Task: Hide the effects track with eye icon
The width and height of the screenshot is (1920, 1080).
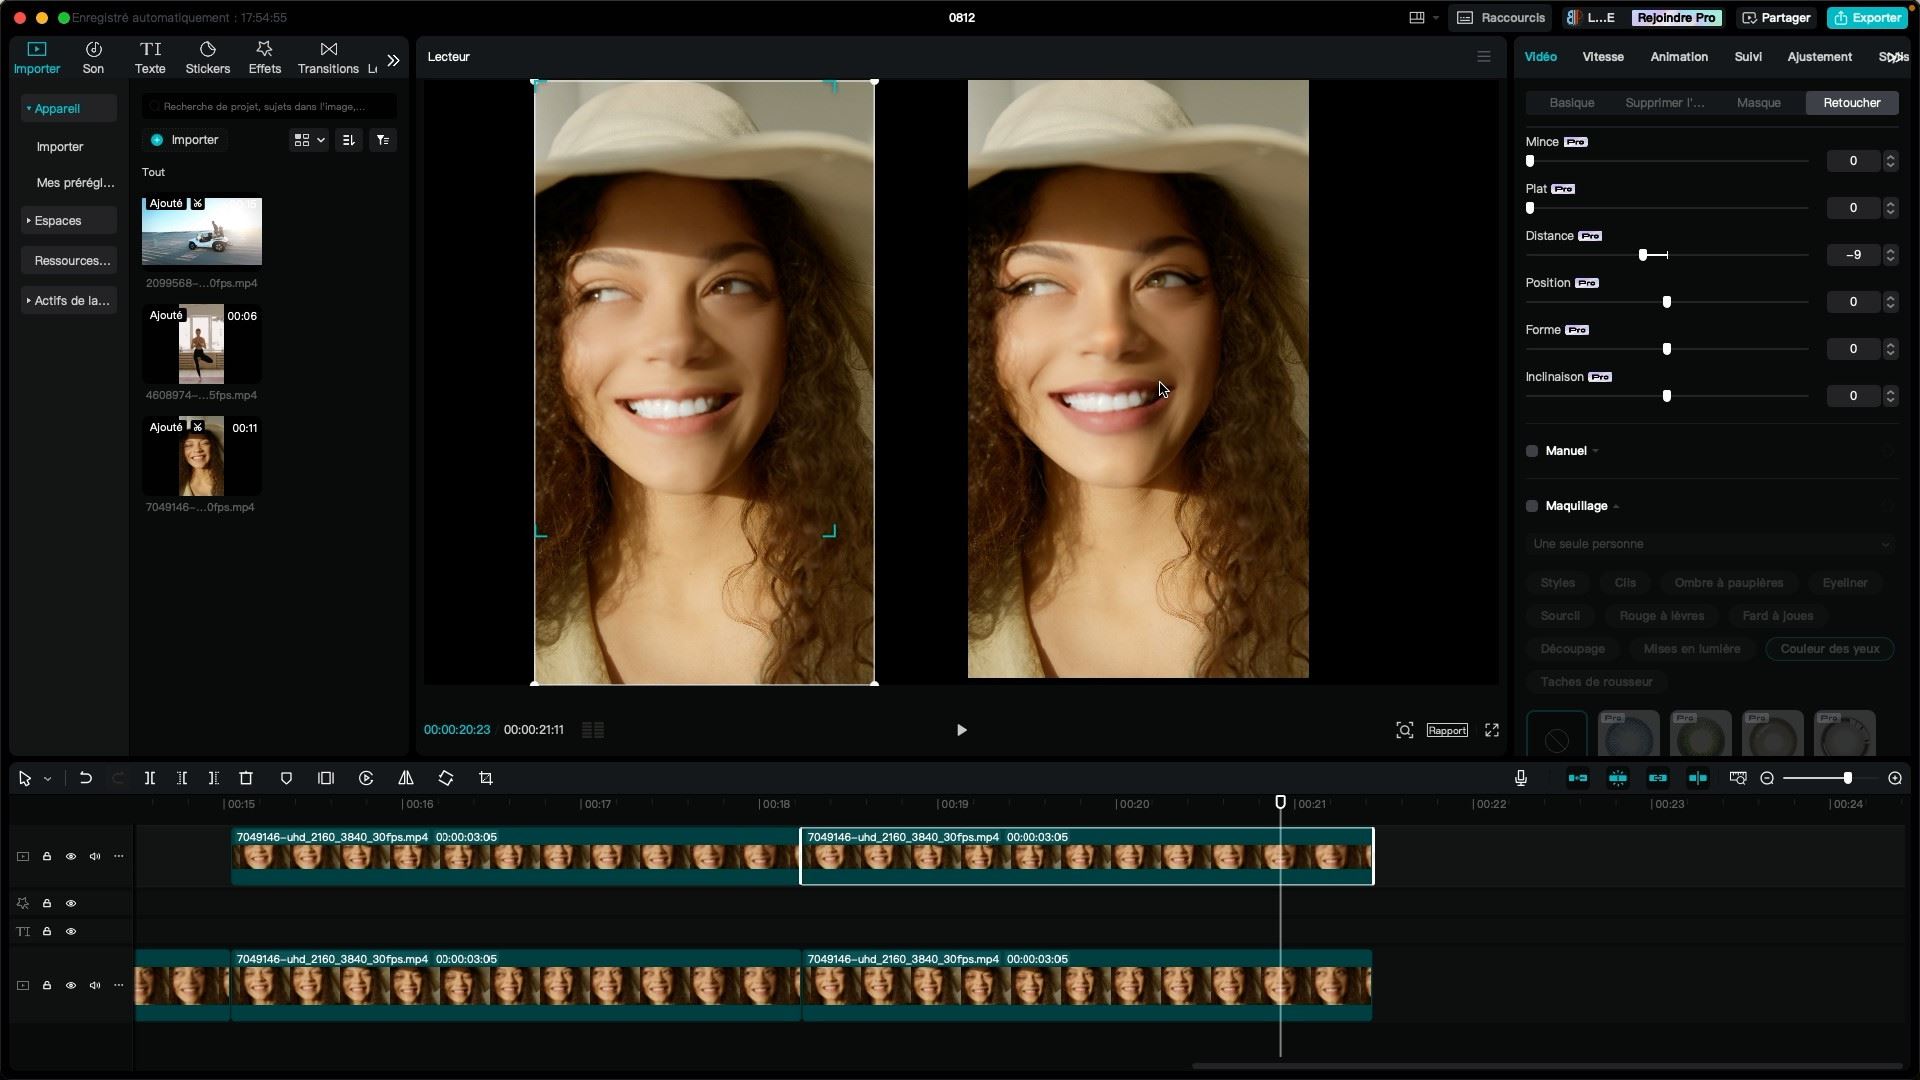Action: [71, 904]
